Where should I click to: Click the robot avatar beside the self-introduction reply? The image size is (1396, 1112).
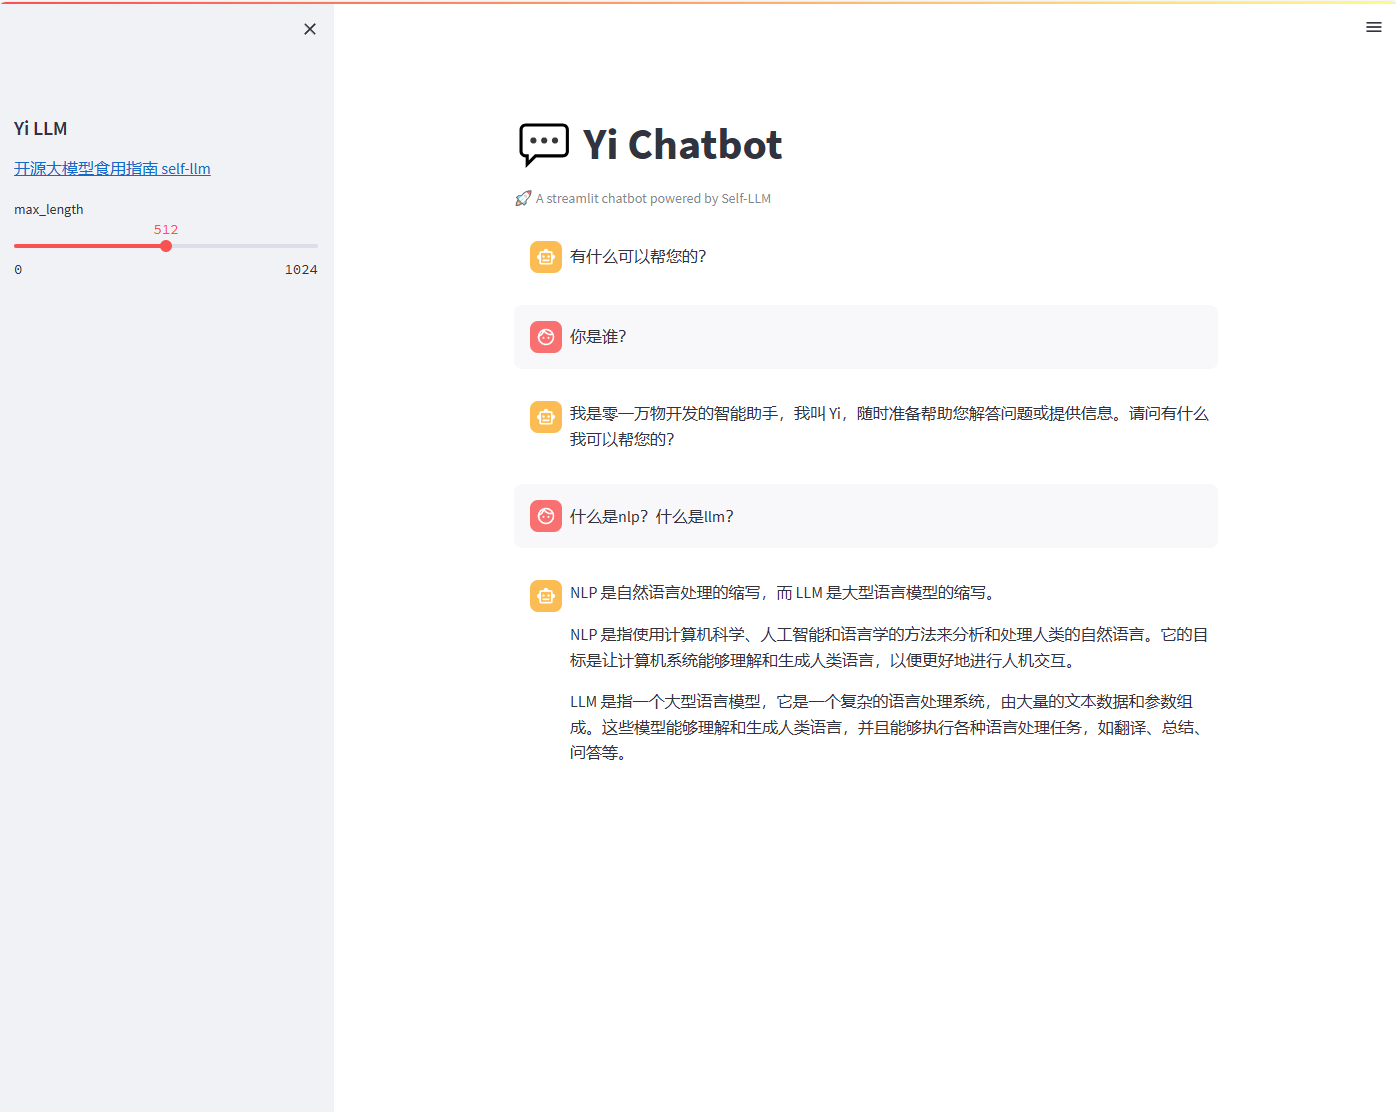(x=545, y=417)
